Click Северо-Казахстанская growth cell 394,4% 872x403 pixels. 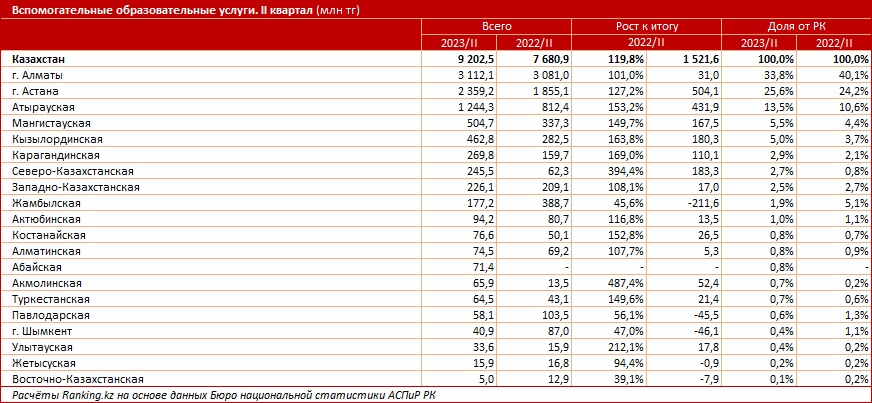[625, 171]
